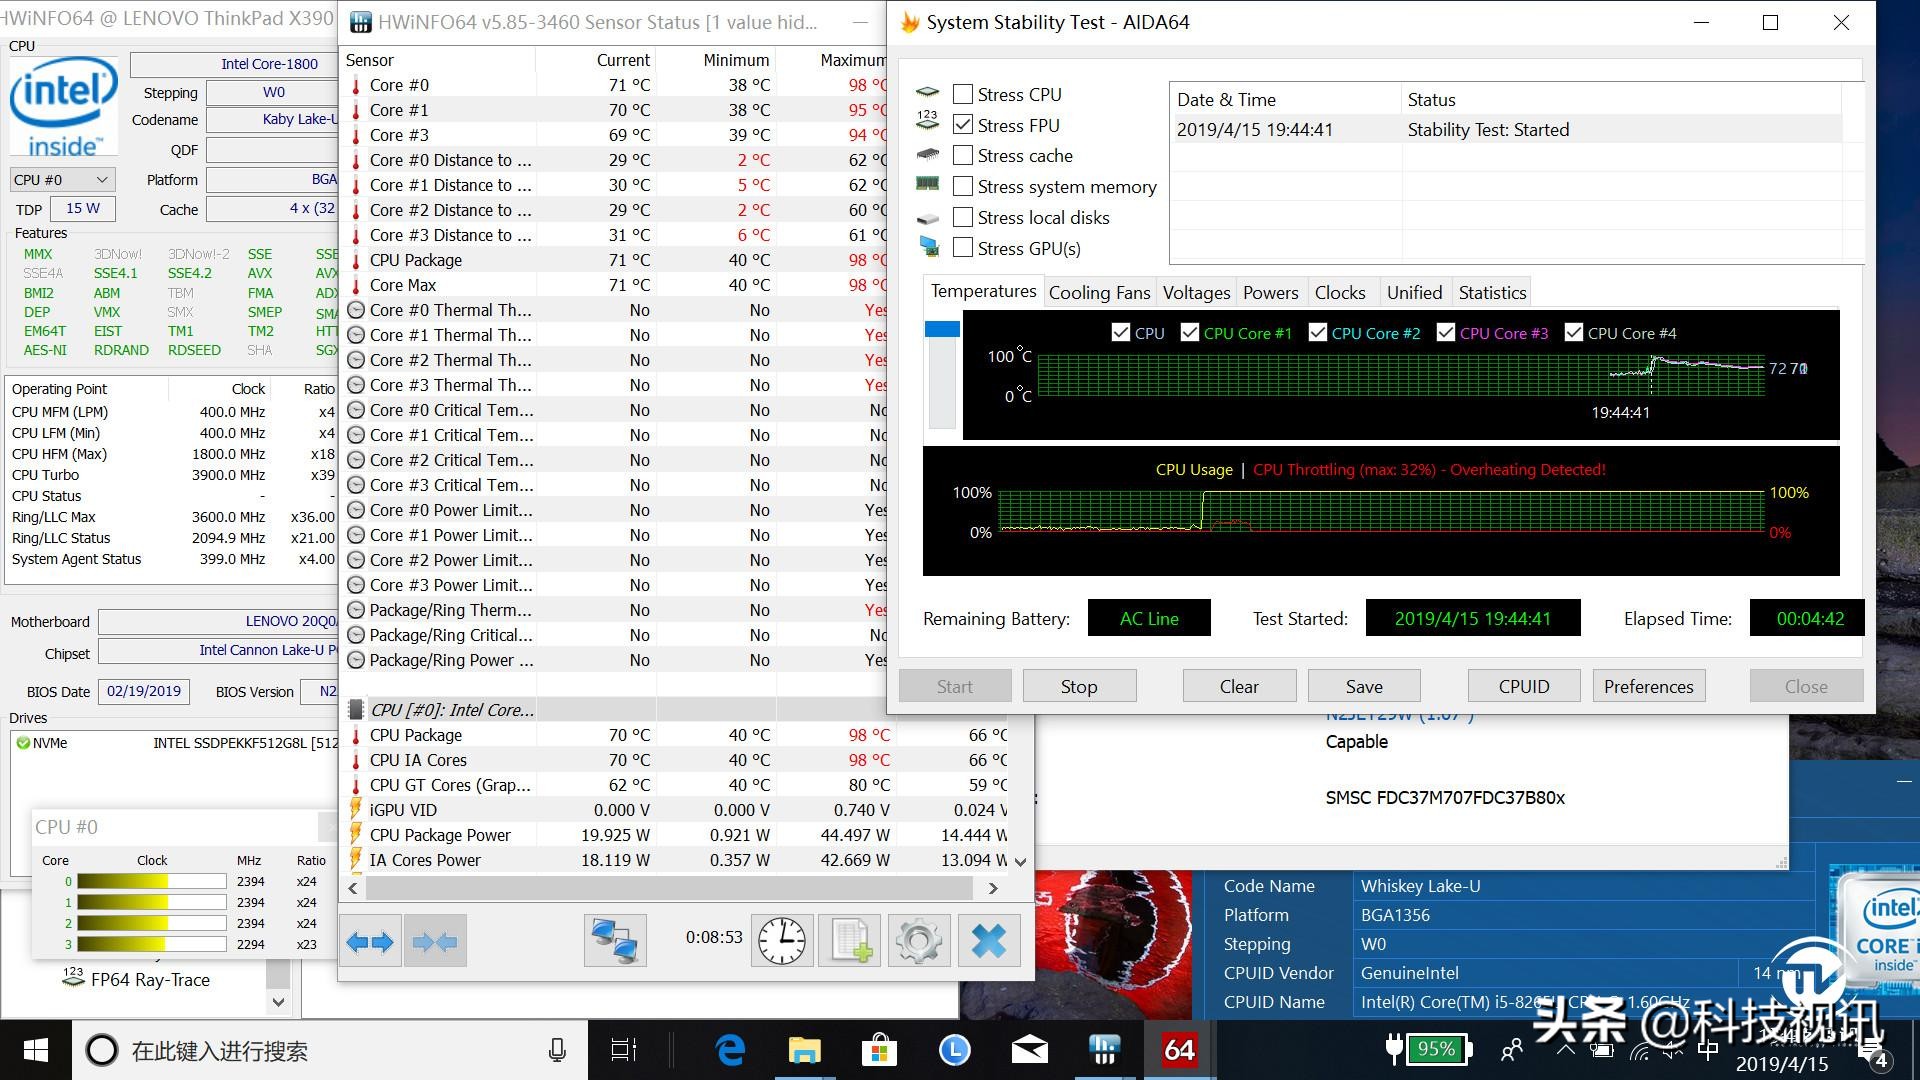Image resolution: width=1920 pixels, height=1080 pixels.
Task: Click benchmark list scroll down arrow
Action: [278, 1001]
